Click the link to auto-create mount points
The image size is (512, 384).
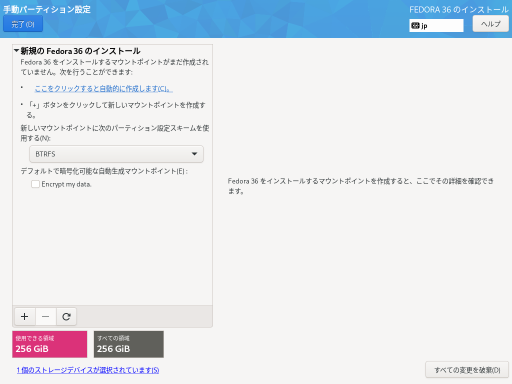click(x=104, y=89)
